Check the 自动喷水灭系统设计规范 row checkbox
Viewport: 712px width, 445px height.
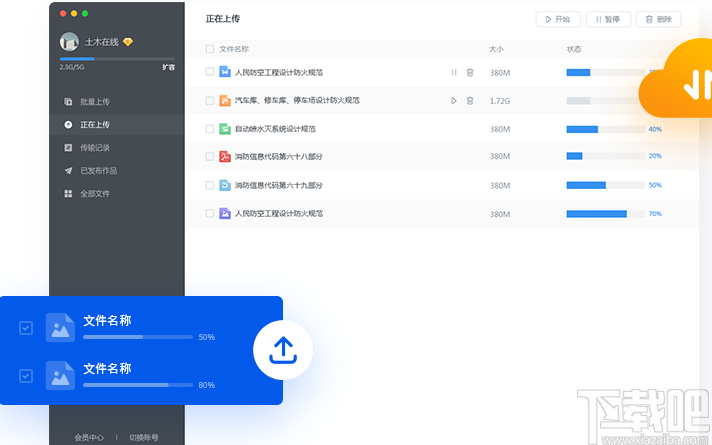[x=210, y=129]
